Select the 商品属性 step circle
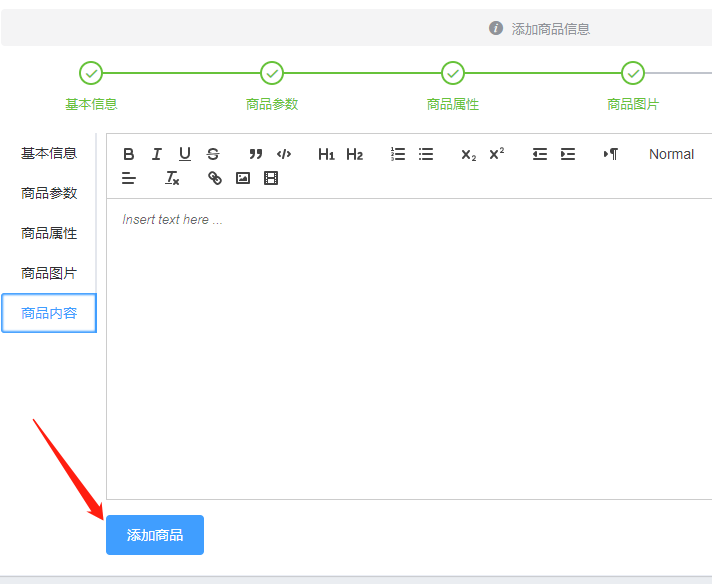 coord(453,73)
